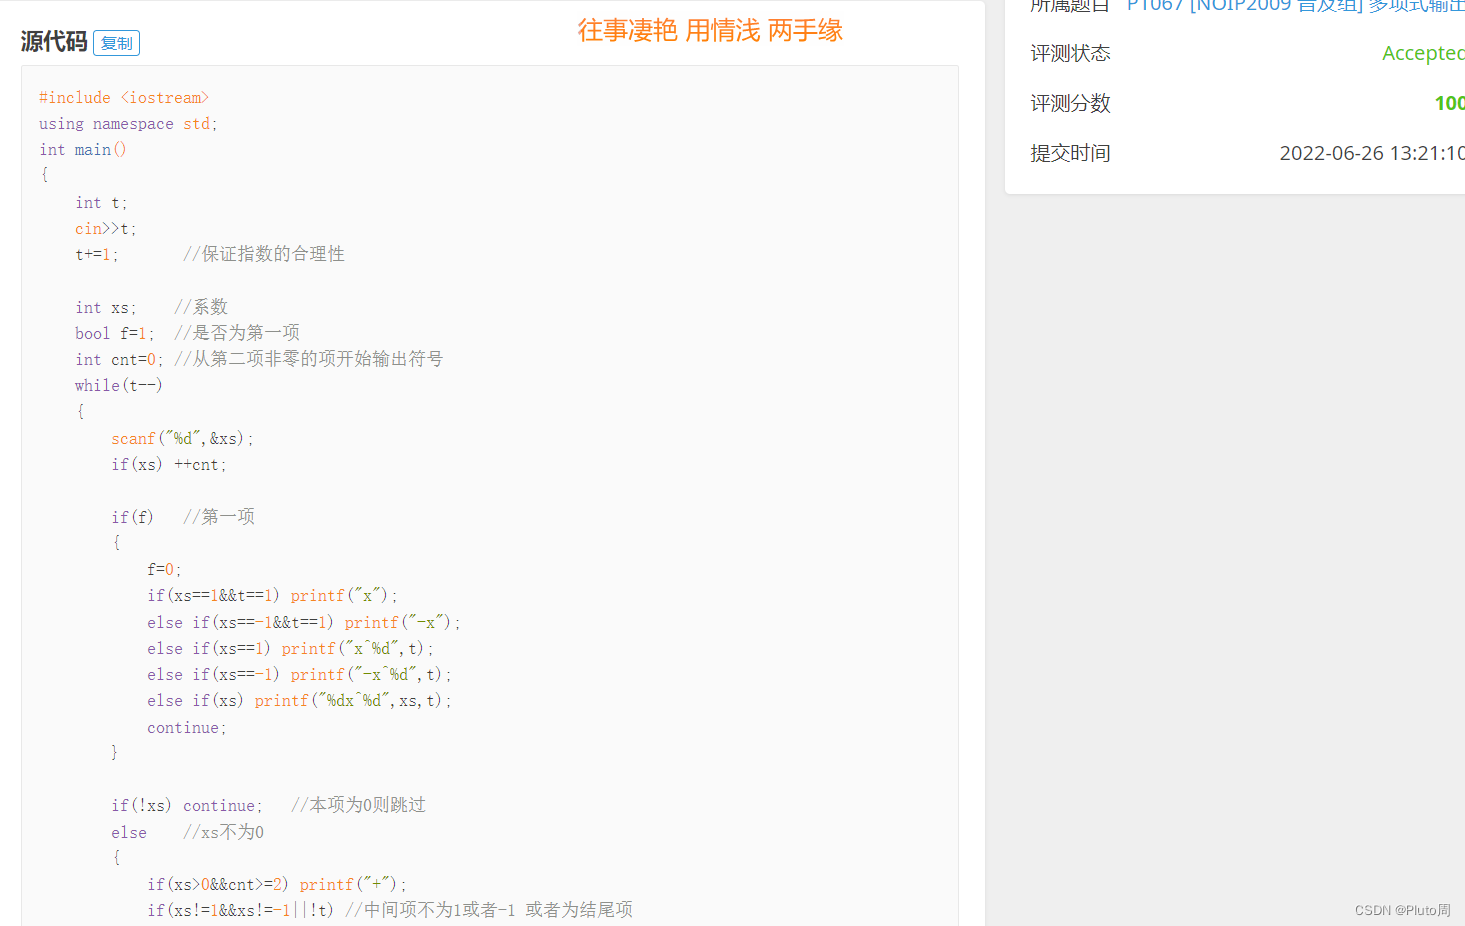1465x926 pixels.
Task: Click the comment xs不为0
Action: coord(224,832)
